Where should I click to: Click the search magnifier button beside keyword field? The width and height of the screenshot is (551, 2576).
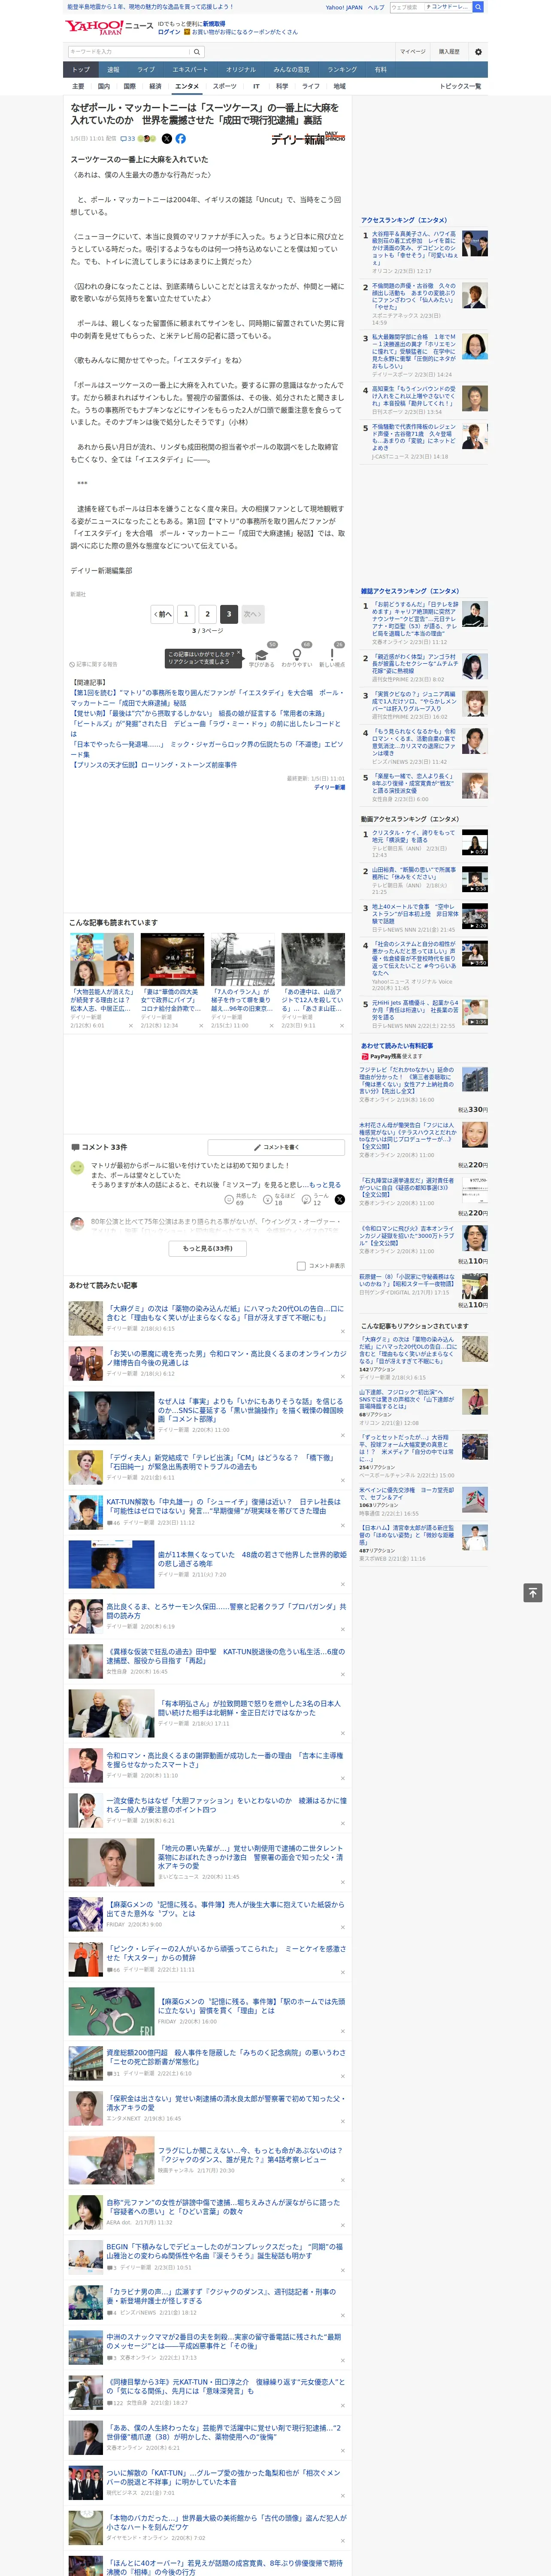coord(197,52)
